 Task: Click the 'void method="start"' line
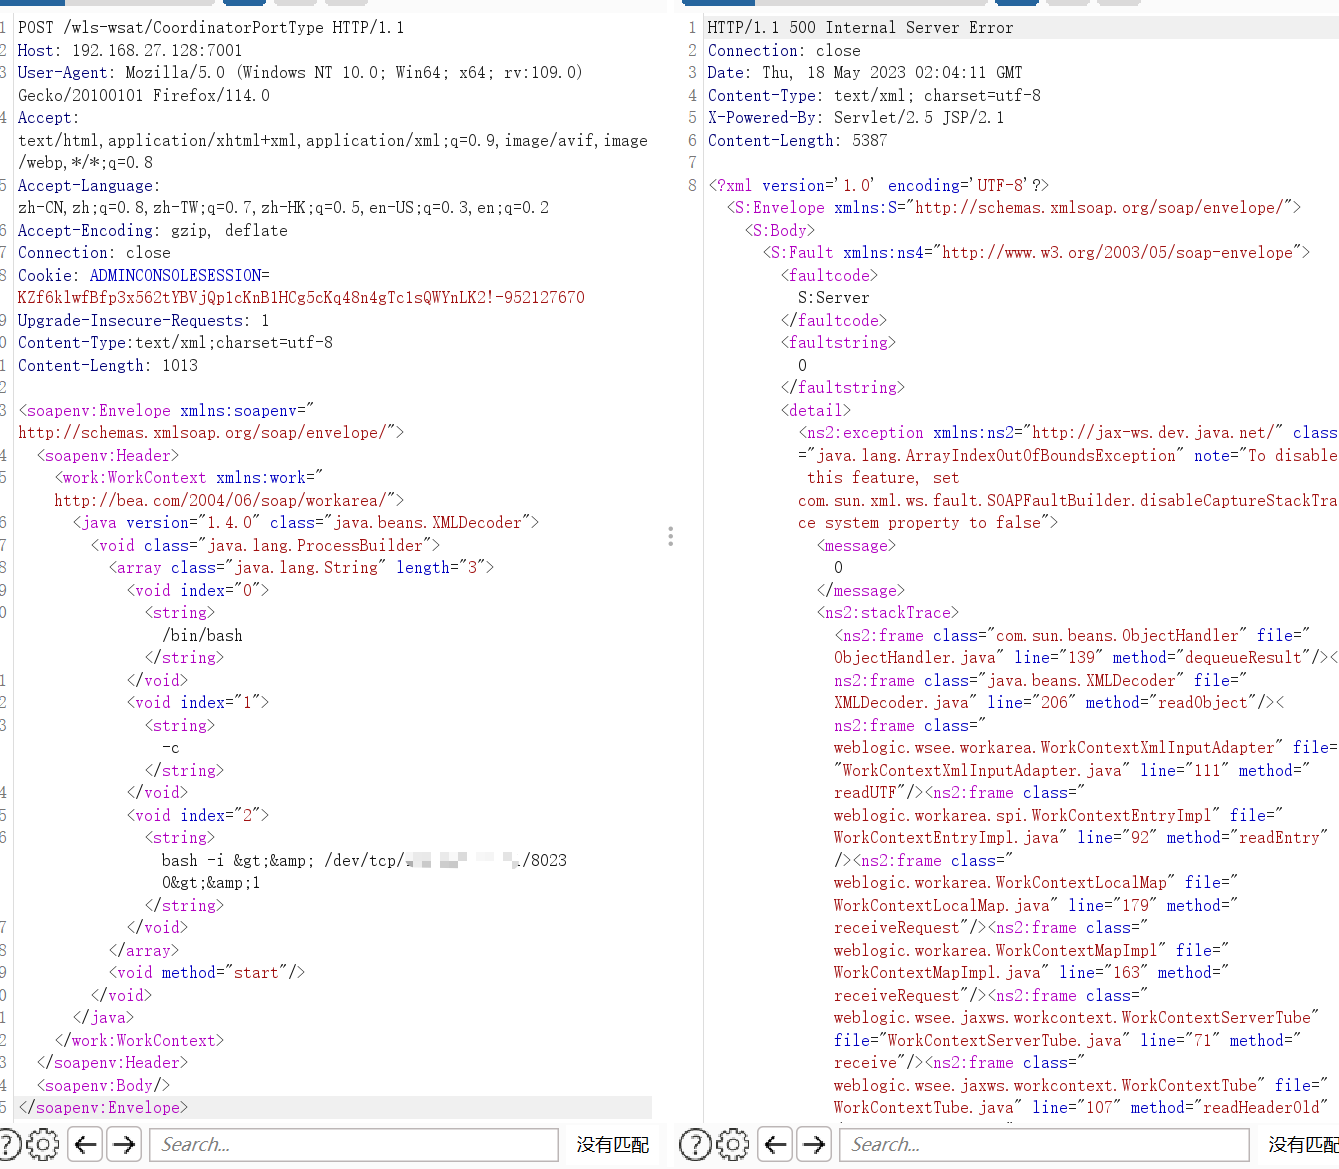click(x=207, y=973)
